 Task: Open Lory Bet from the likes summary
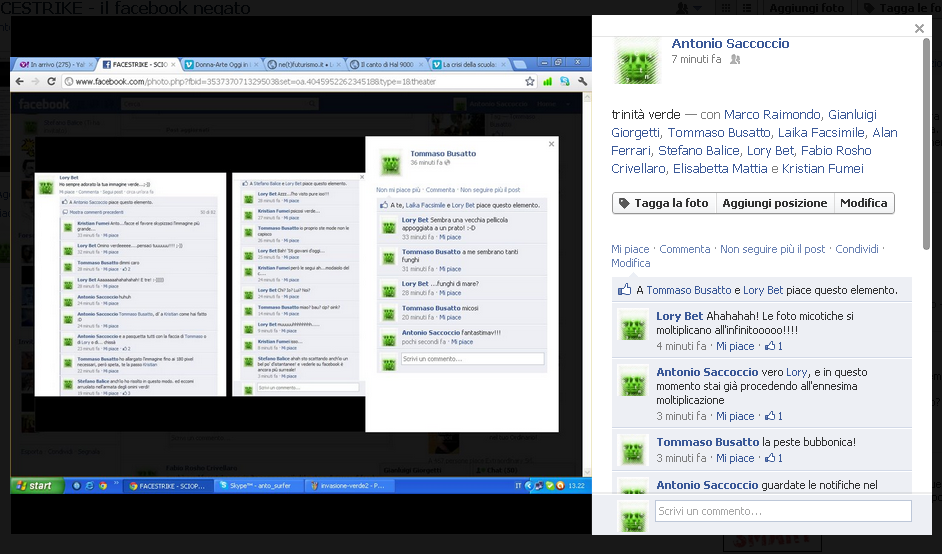click(763, 290)
